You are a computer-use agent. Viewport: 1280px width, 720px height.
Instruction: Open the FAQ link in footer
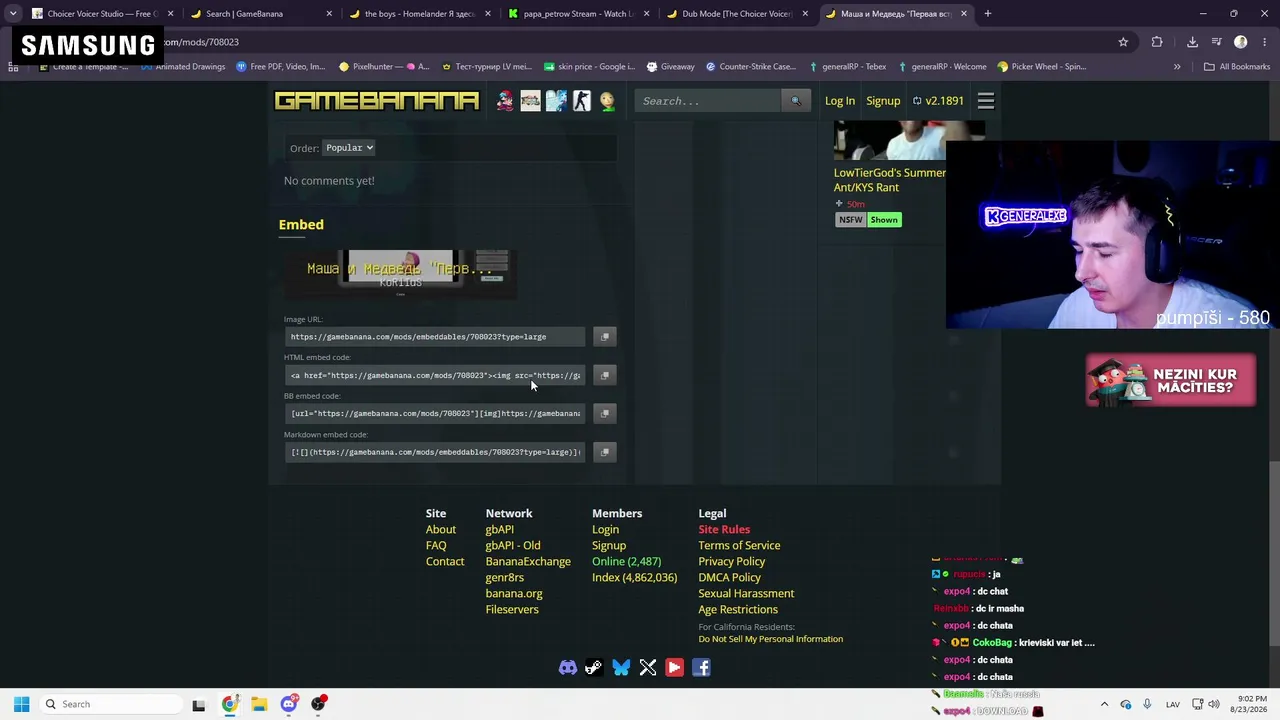[436, 546]
